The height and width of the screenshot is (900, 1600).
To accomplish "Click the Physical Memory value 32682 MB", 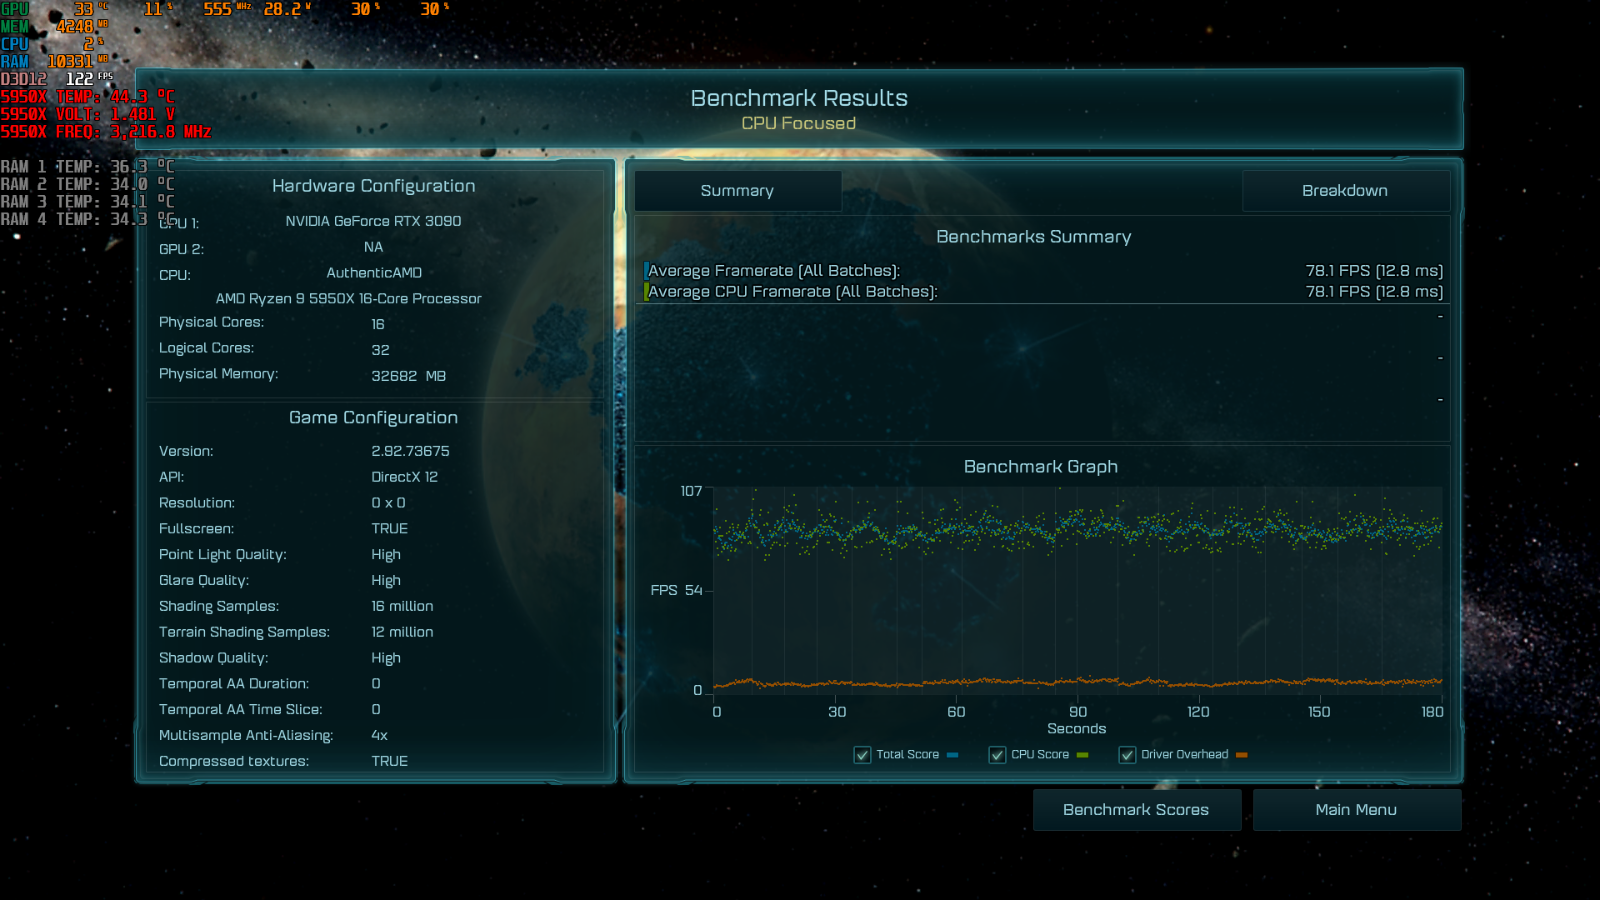I will tap(408, 376).
